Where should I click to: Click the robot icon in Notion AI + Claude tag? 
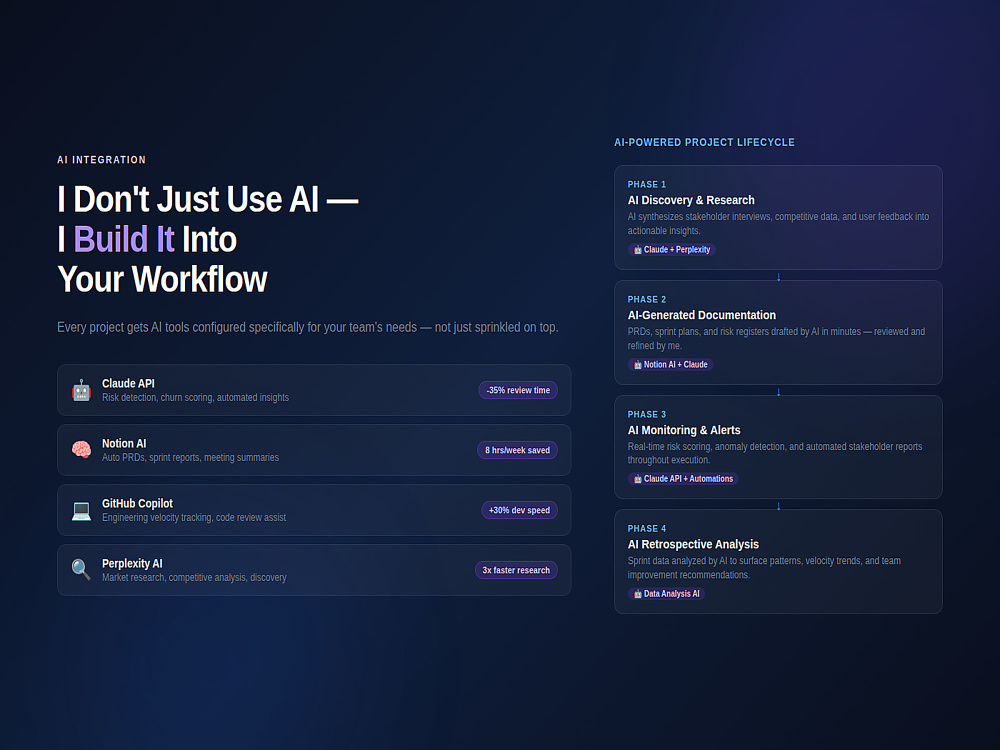637,365
